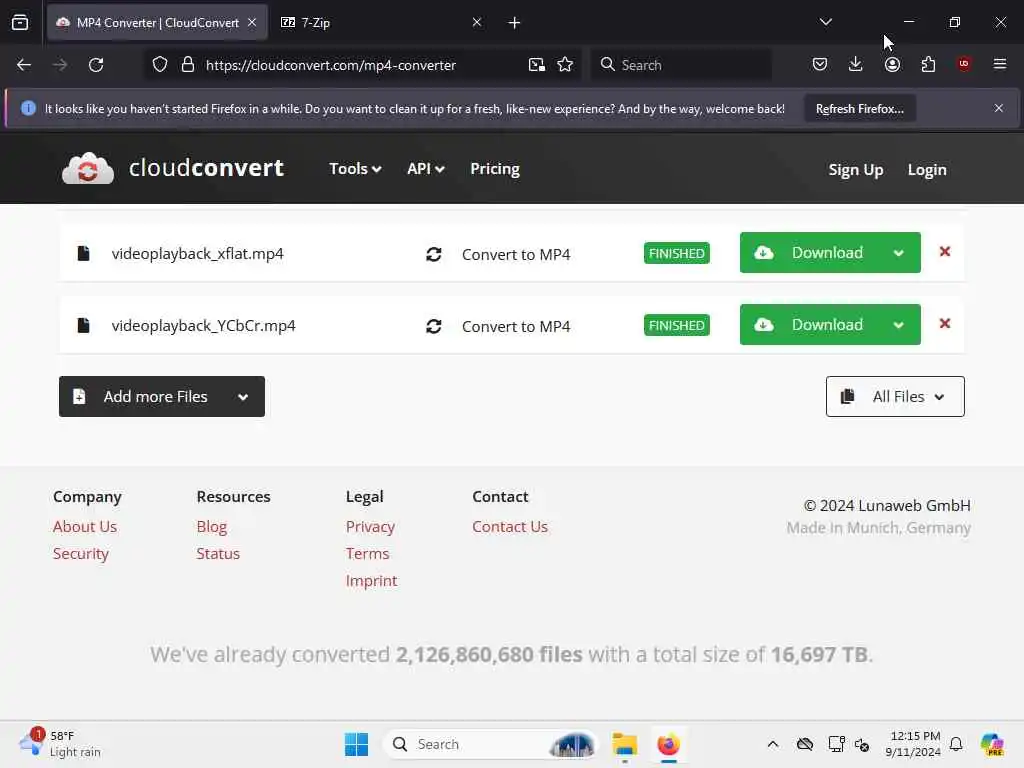Show hidden system tray icons

pos(773,744)
